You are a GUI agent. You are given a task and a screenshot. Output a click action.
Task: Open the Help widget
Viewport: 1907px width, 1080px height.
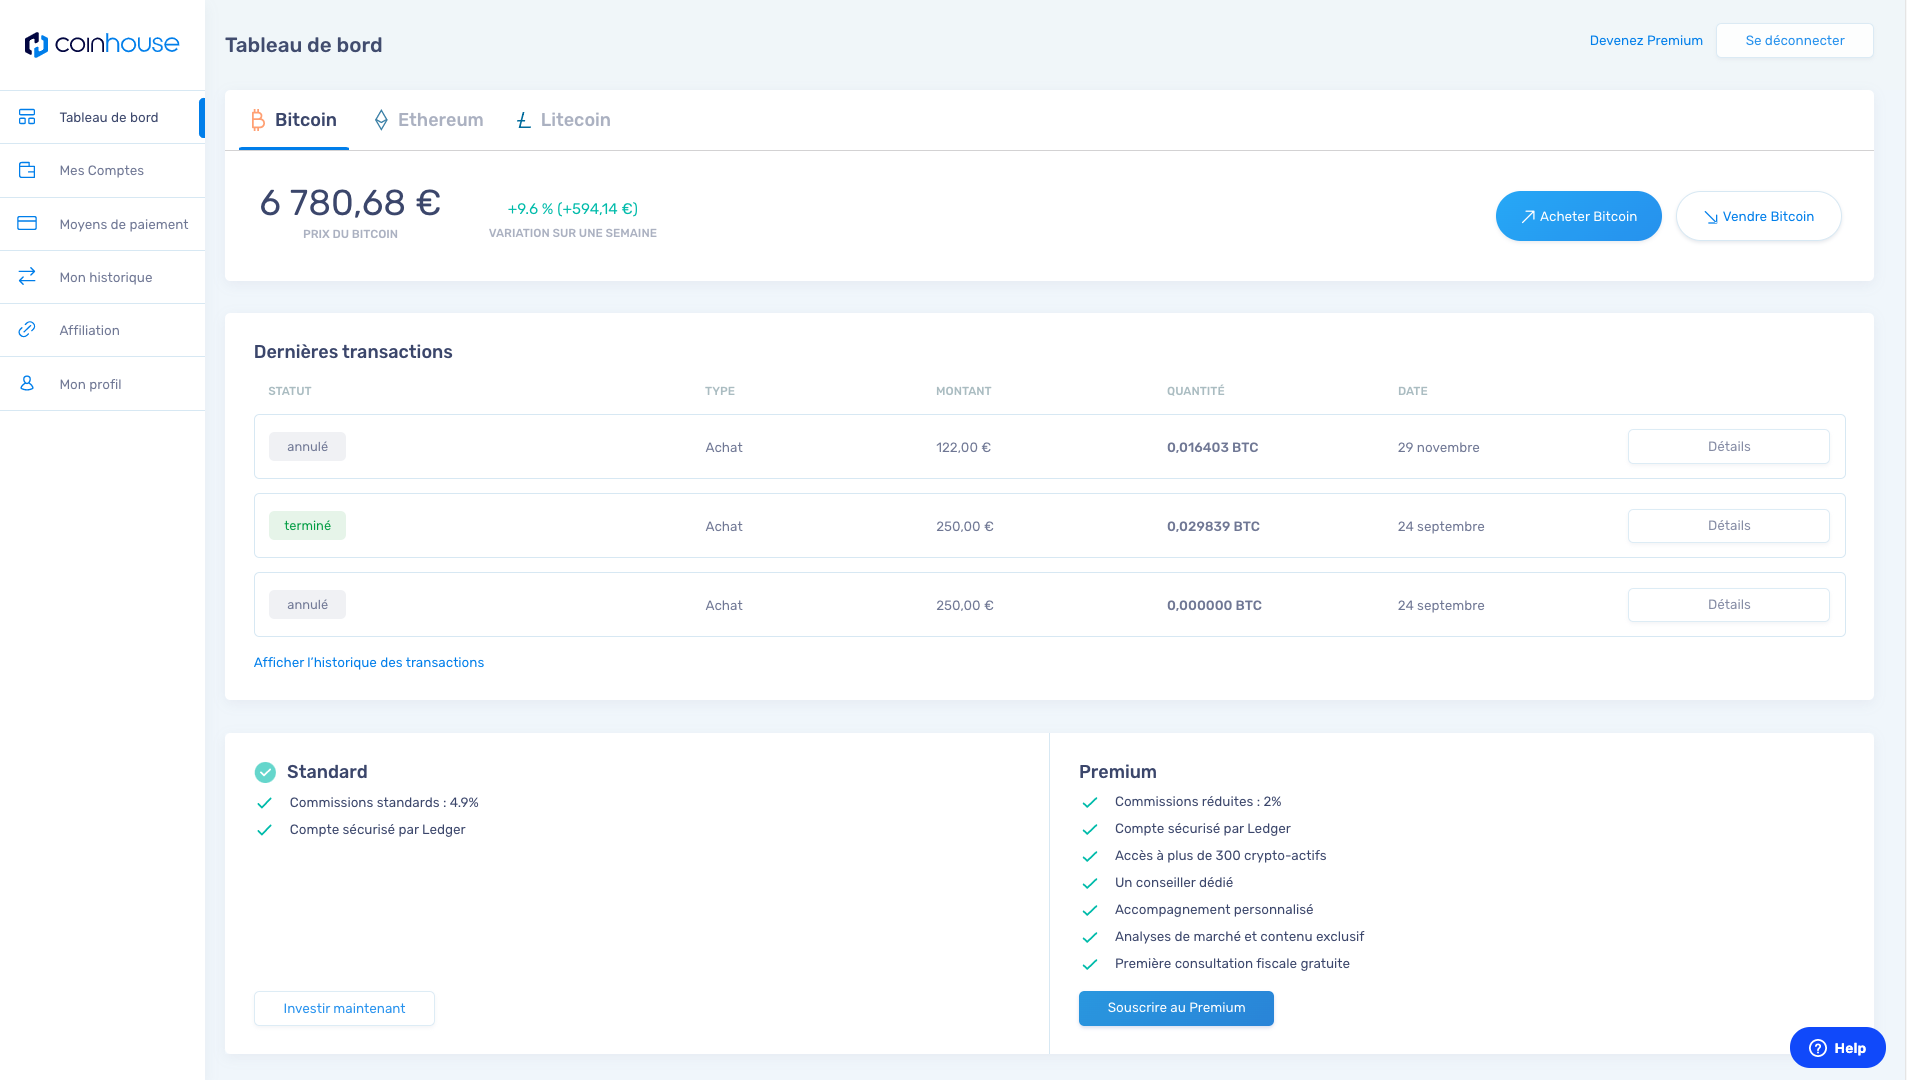pyautogui.click(x=1837, y=1048)
